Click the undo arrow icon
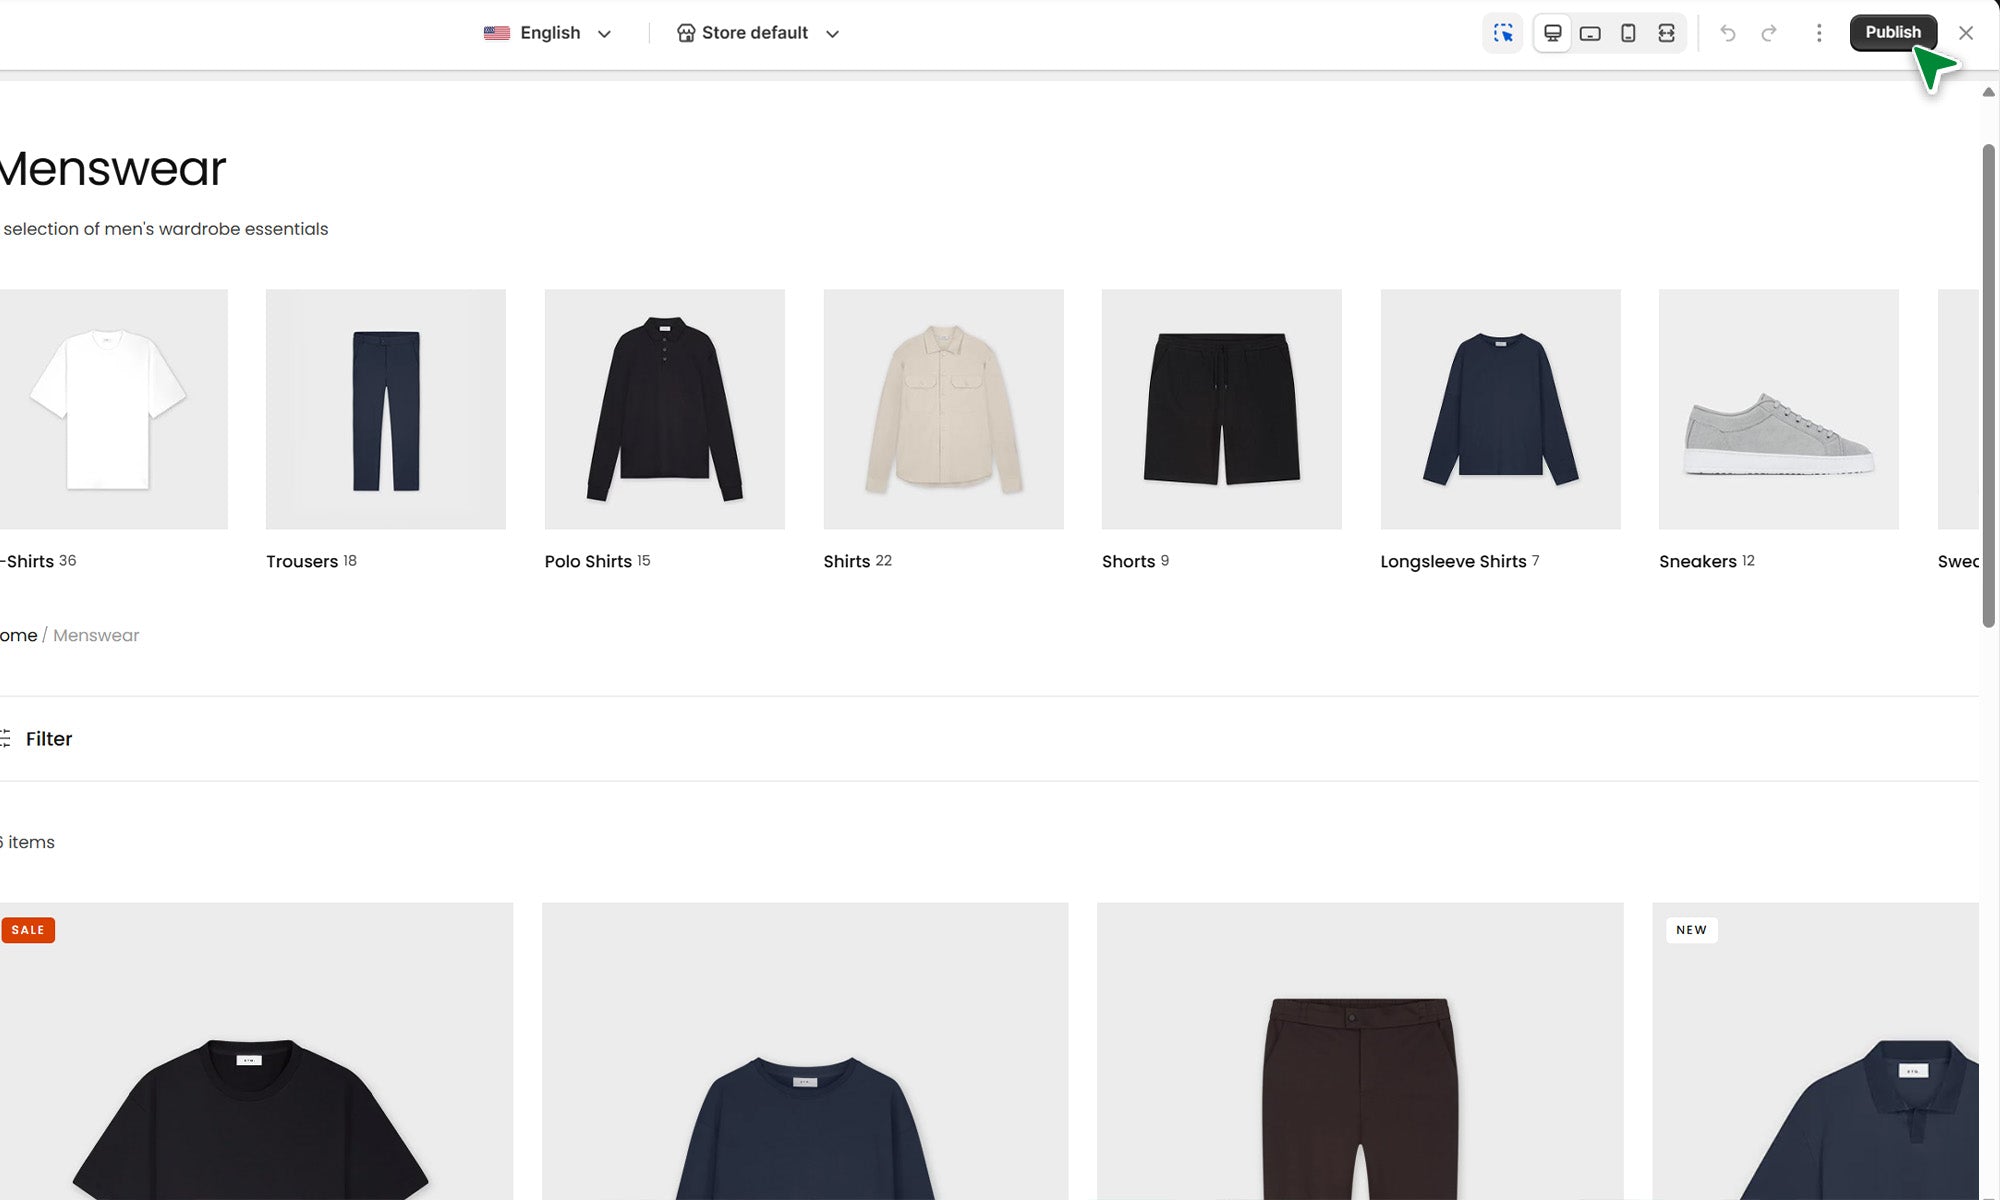 pos(1727,33)
